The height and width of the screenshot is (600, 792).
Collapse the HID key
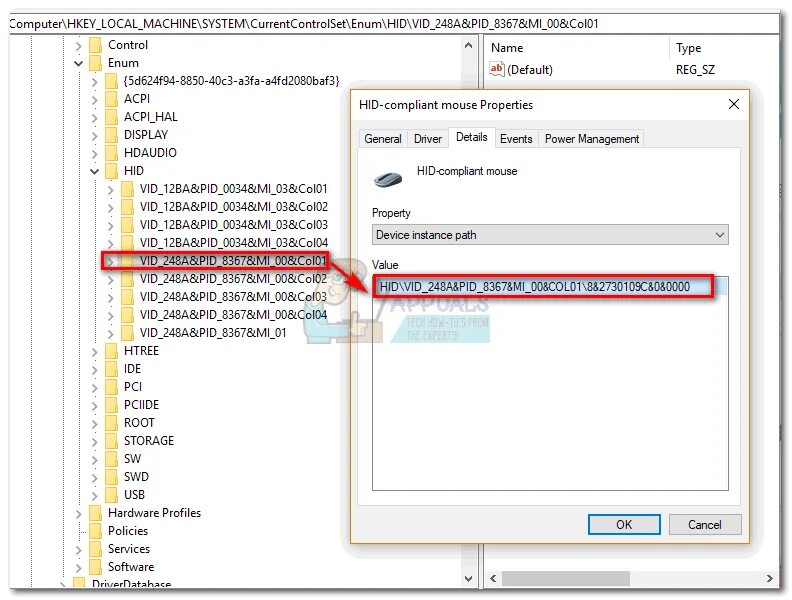pos(95,172)
